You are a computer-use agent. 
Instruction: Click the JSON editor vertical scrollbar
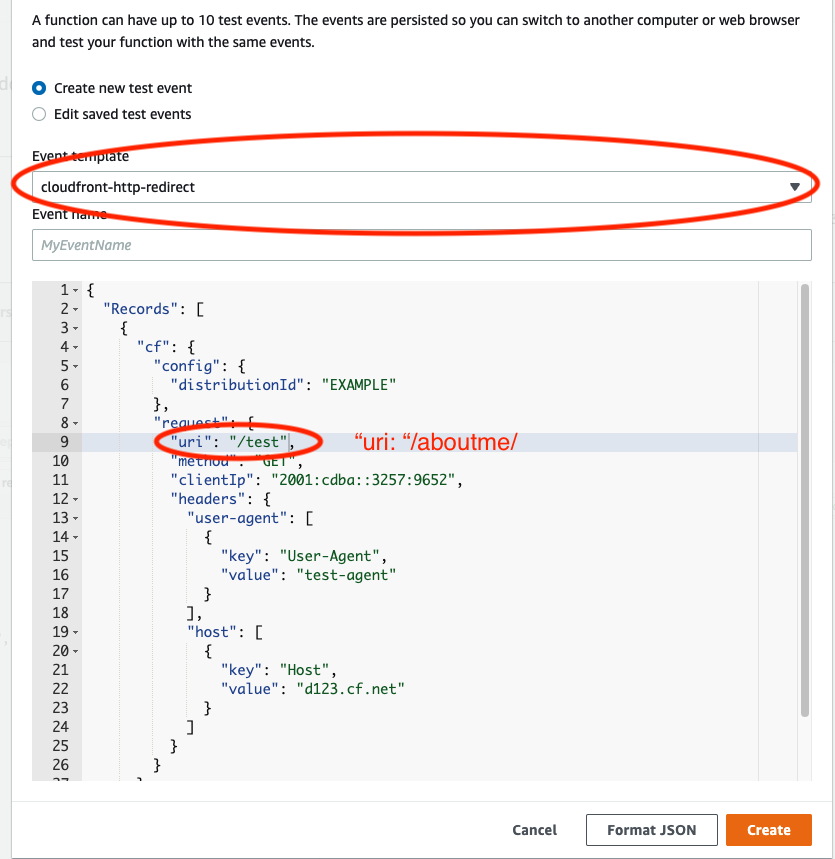805,500
